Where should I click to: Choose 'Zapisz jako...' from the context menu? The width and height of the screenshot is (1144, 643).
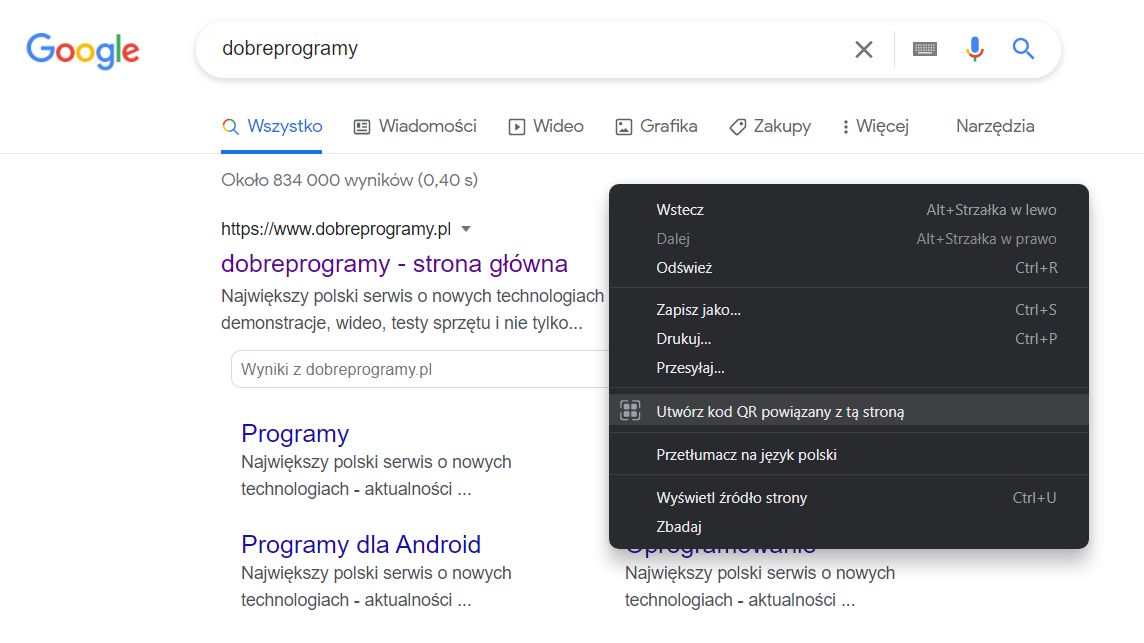click(700, 309)
